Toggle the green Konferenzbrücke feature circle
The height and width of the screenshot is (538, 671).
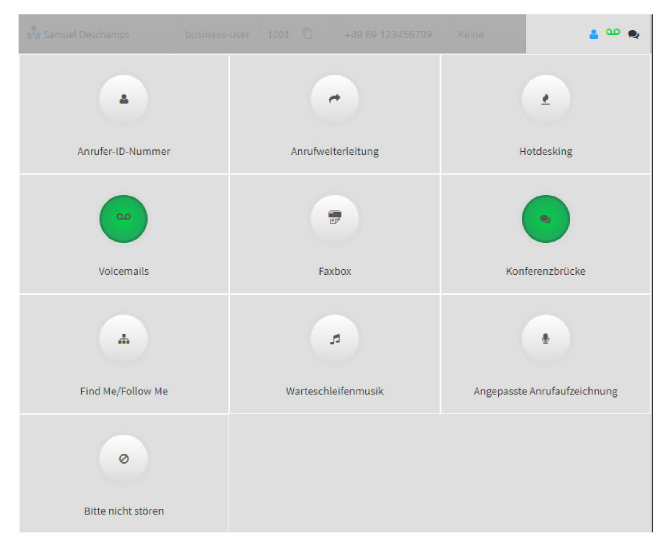coord(545,219)
